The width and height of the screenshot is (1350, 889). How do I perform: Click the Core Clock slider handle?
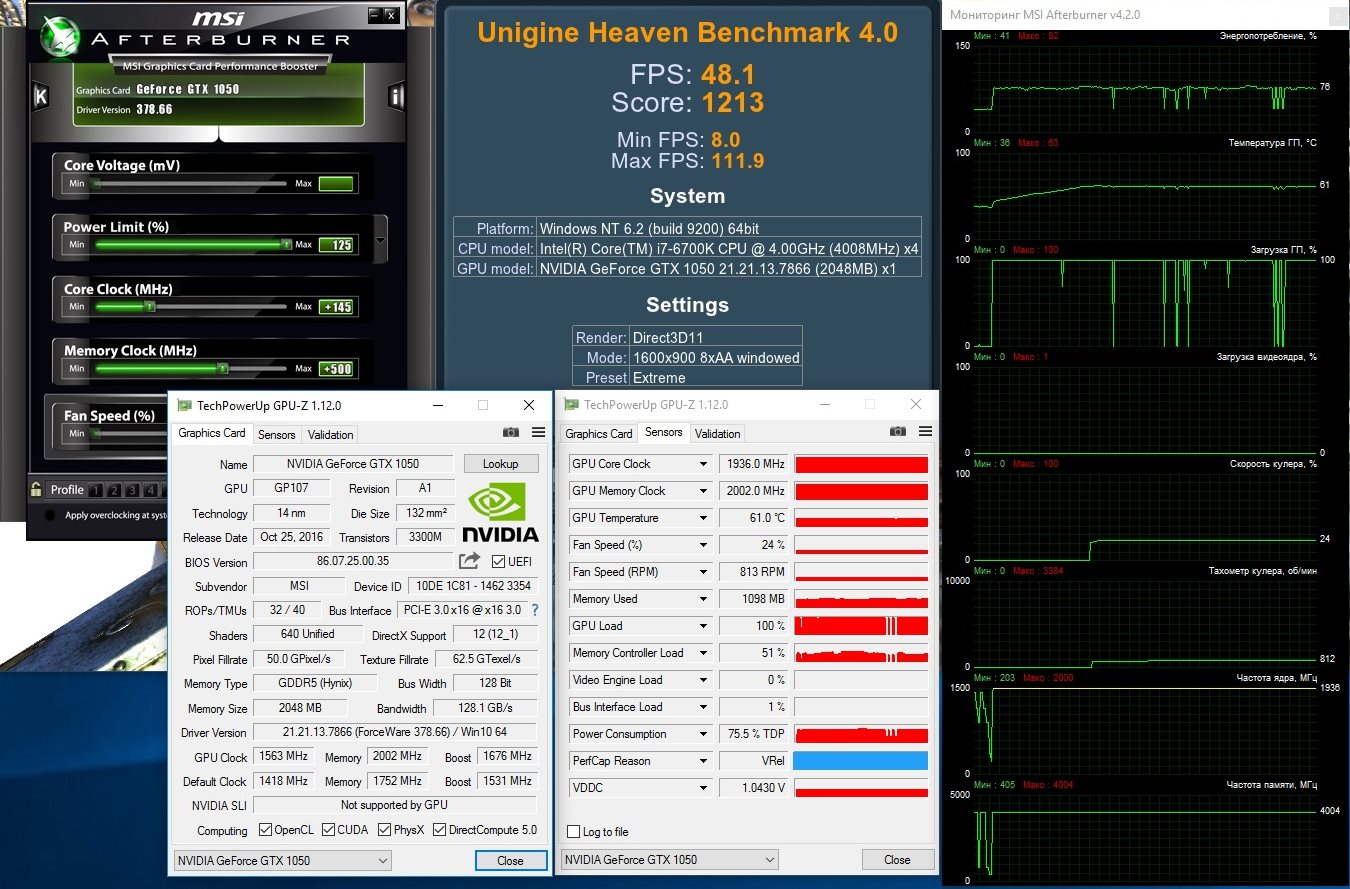(150, 306)
